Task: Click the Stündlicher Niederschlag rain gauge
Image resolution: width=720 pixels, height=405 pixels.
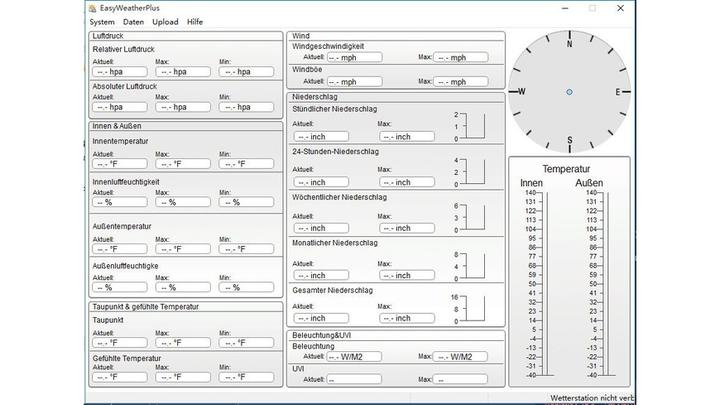Action: tap(475, 126)
